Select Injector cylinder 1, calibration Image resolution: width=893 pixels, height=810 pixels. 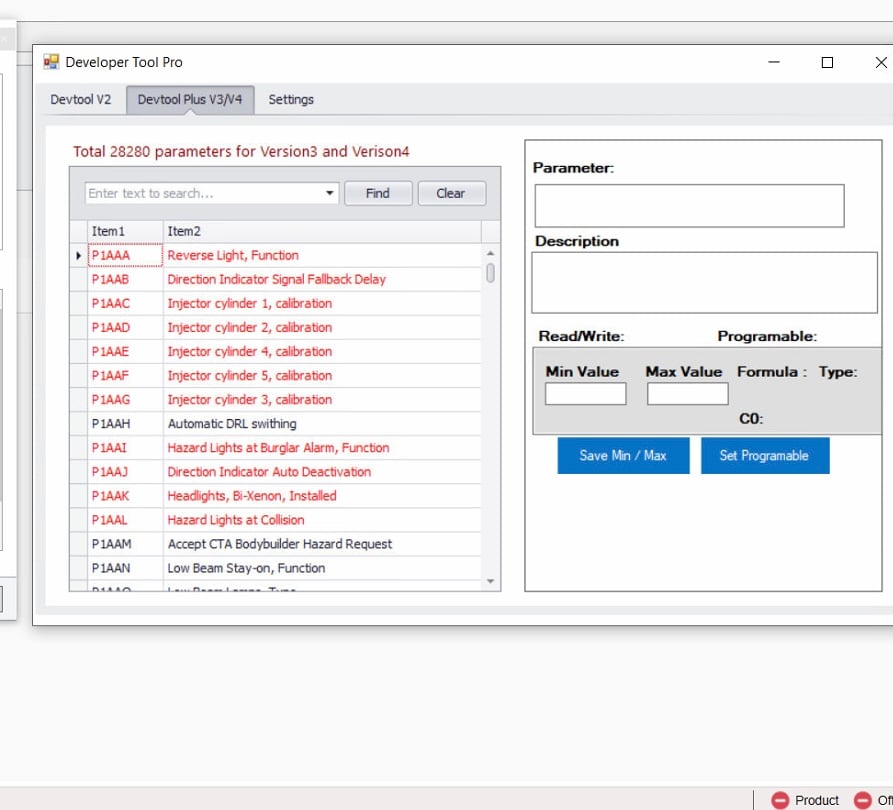point(322,303)
